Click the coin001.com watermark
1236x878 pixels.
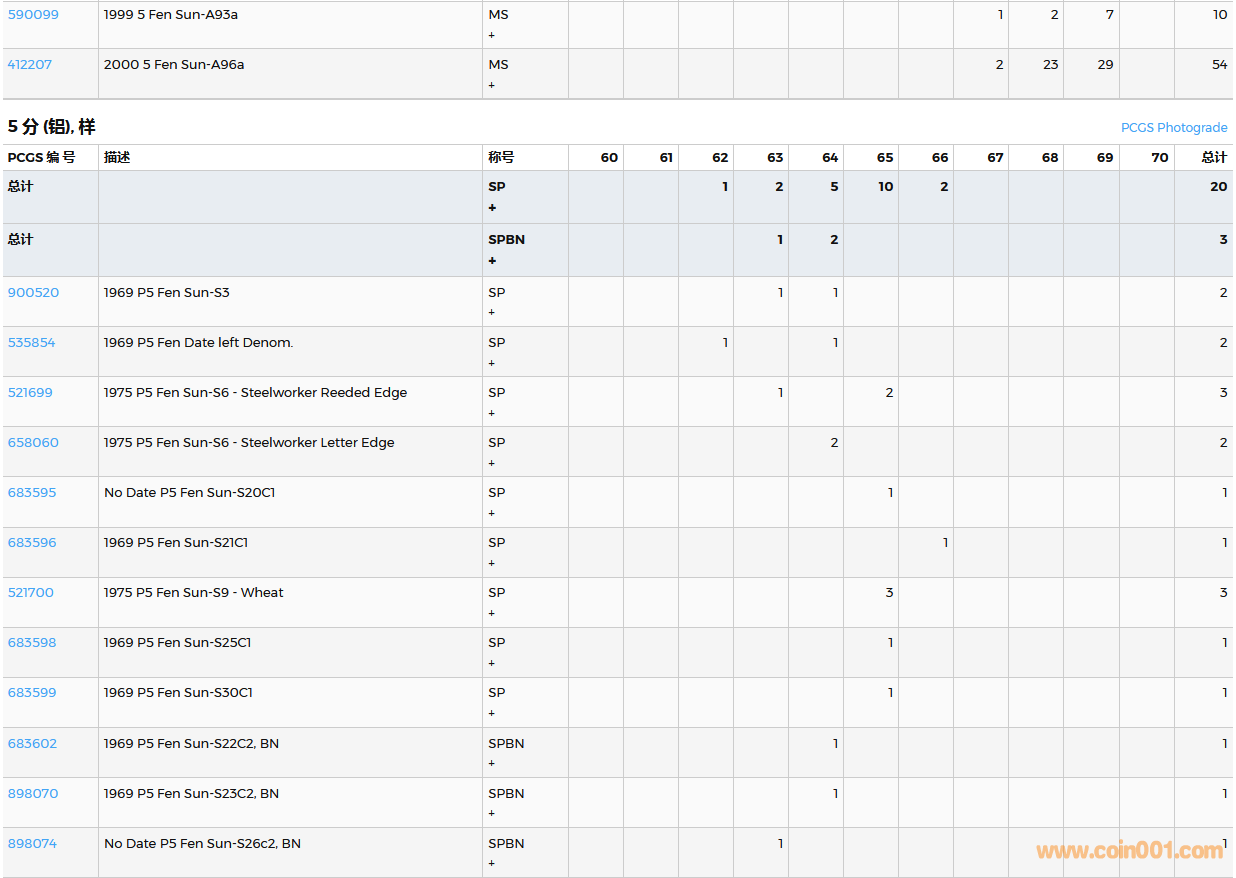pos(1129,851)
